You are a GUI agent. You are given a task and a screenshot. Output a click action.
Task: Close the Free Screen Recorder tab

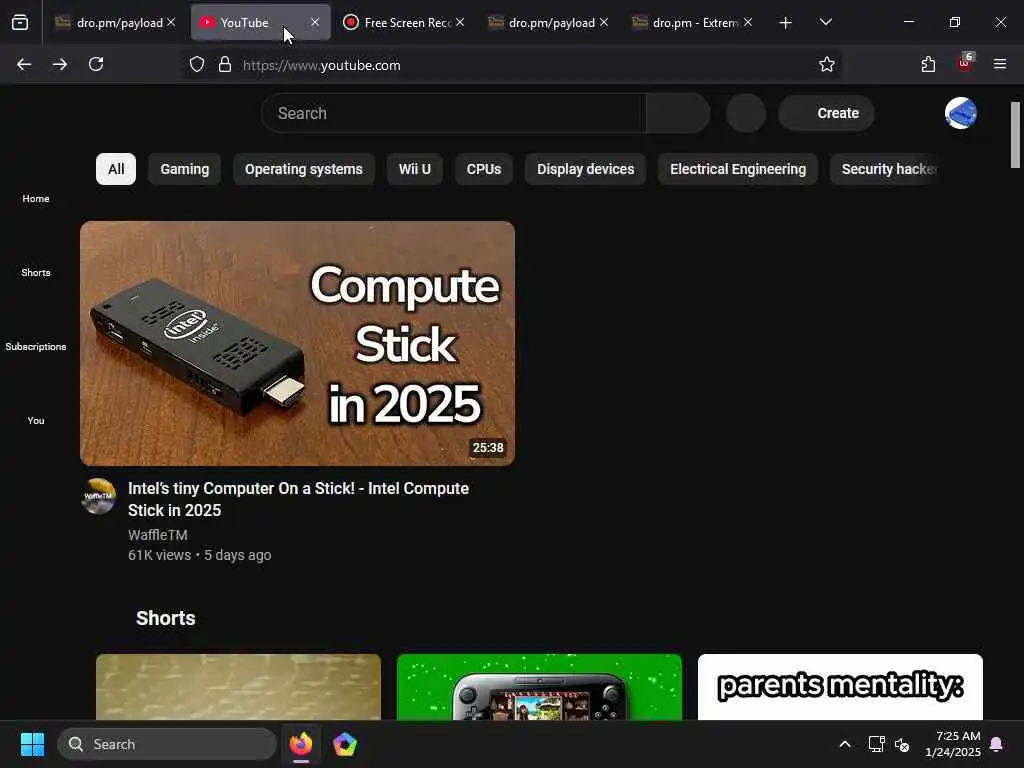click(460, 22)
